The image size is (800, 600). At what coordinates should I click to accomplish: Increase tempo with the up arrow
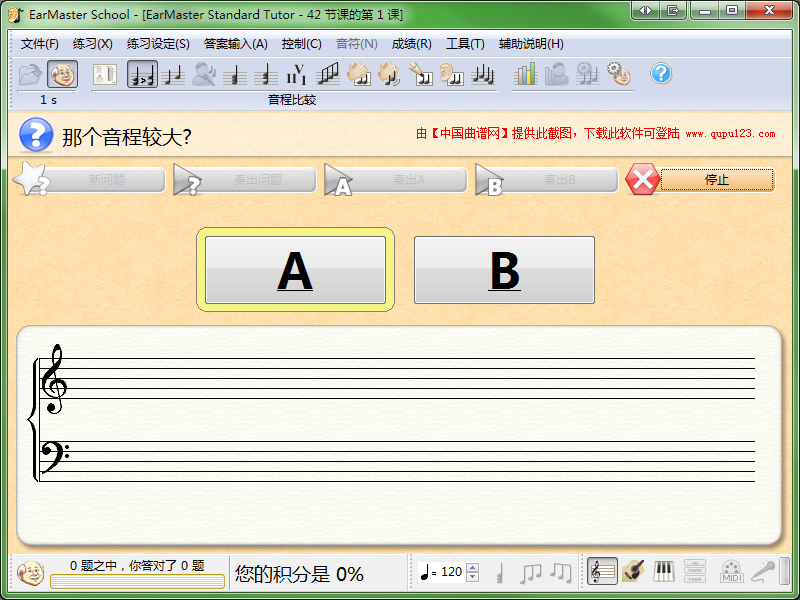(473, 567)
